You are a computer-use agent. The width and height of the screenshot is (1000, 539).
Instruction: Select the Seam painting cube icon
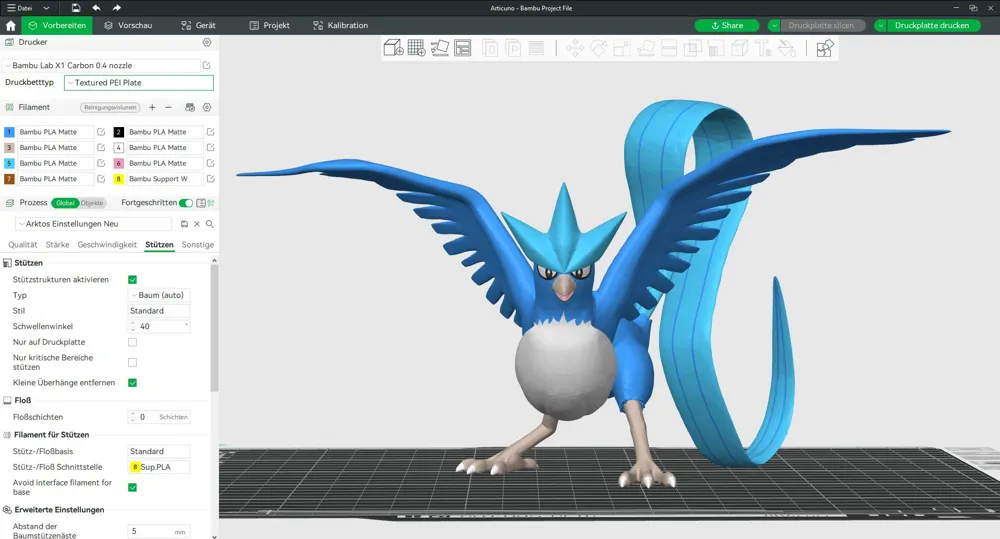coord(740,48)
